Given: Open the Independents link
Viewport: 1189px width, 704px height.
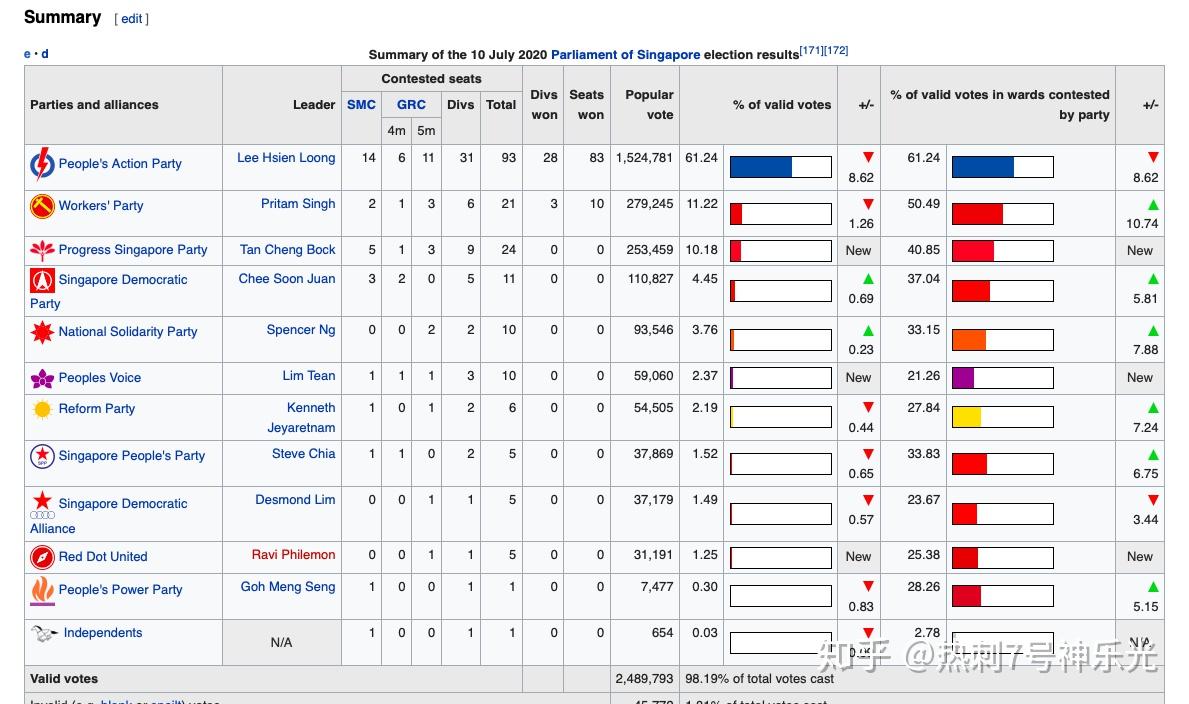Looking at the screenshot, I should tap(103, 633).
